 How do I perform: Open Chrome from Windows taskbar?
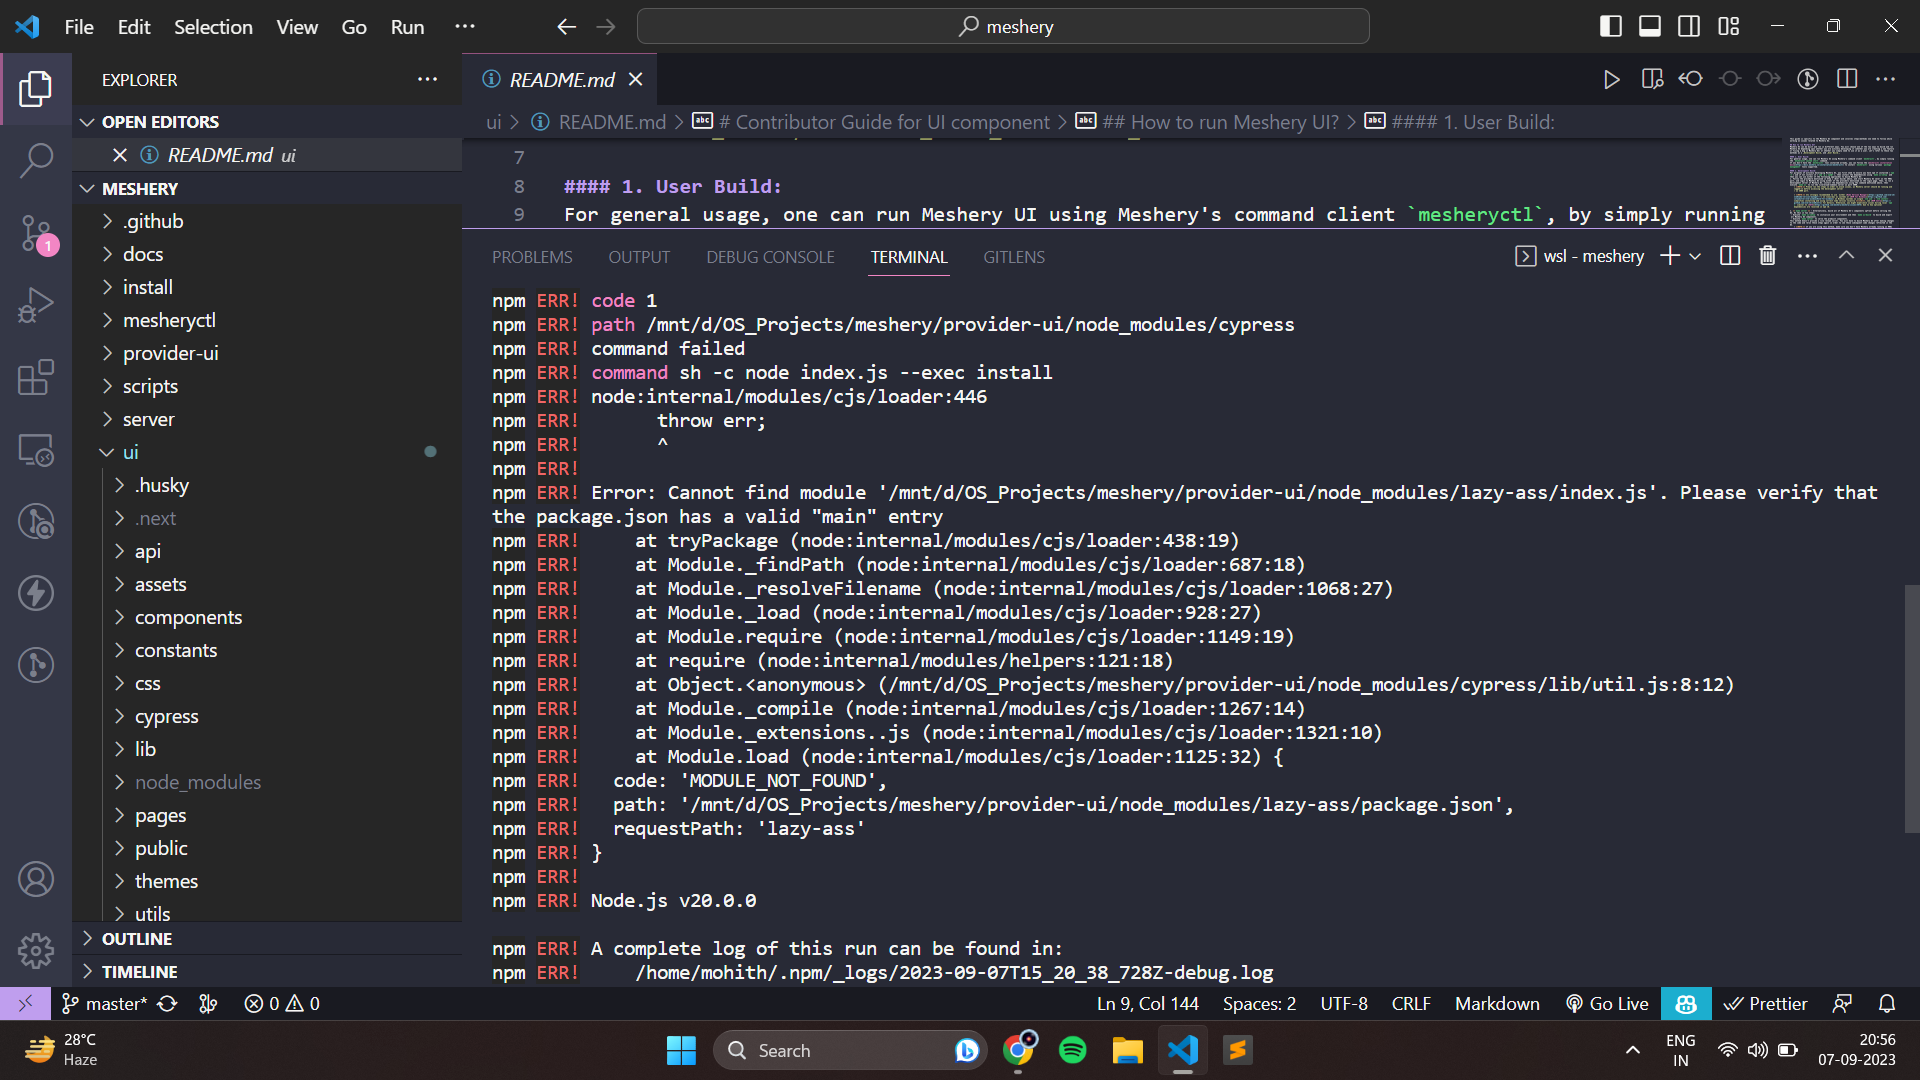[1018, 1050]
